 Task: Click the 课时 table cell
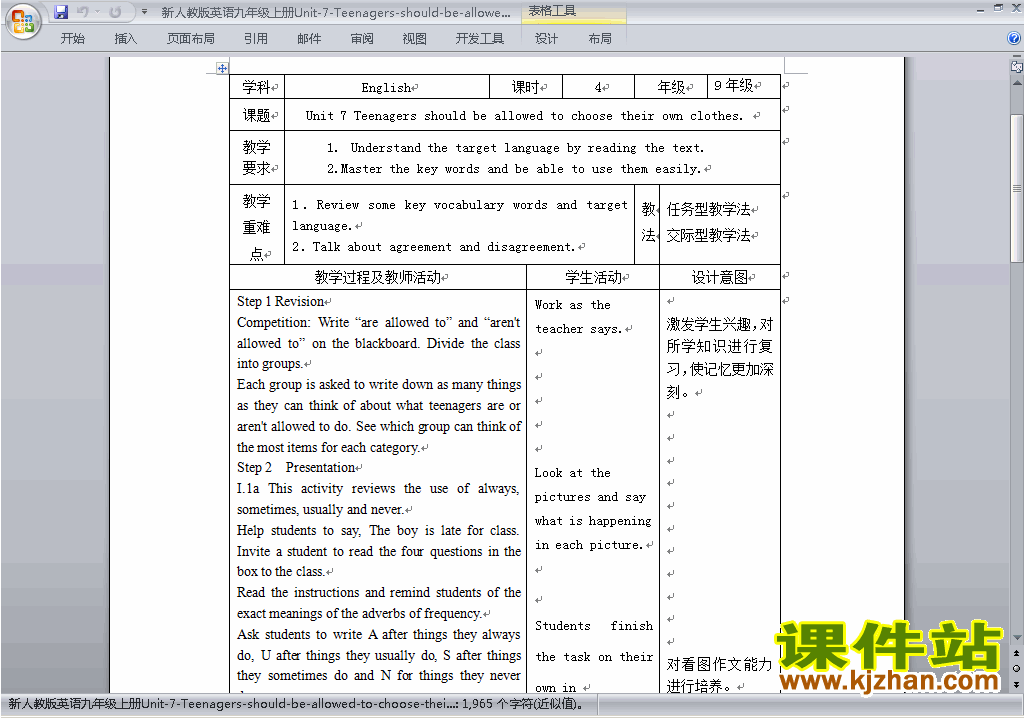coord(526,87)
